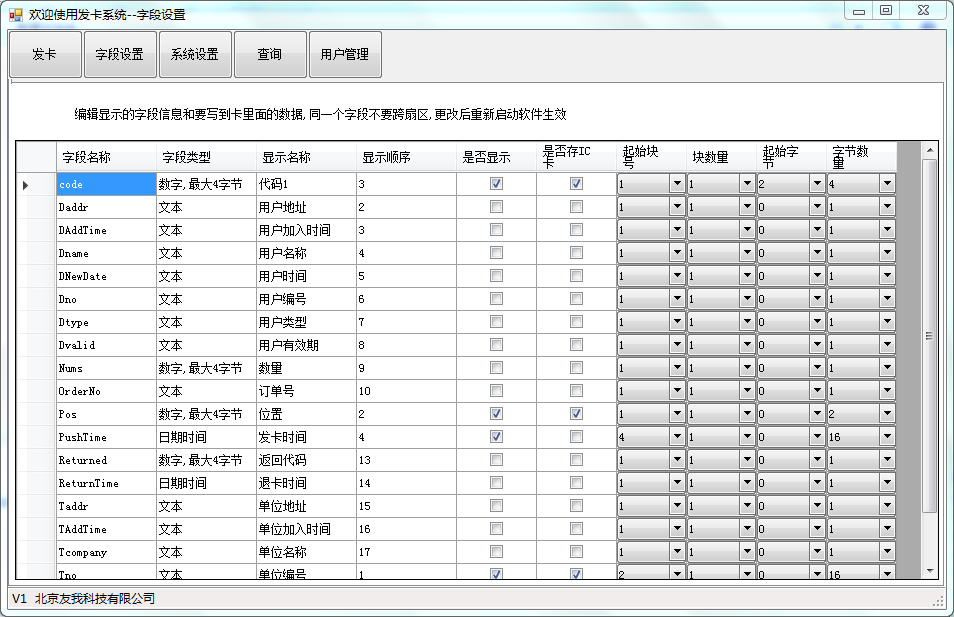Viewport: 954px width, 617px height.
Task: Open the 块数量 dropdown for Dname row
Action: (x=745, y=252)
